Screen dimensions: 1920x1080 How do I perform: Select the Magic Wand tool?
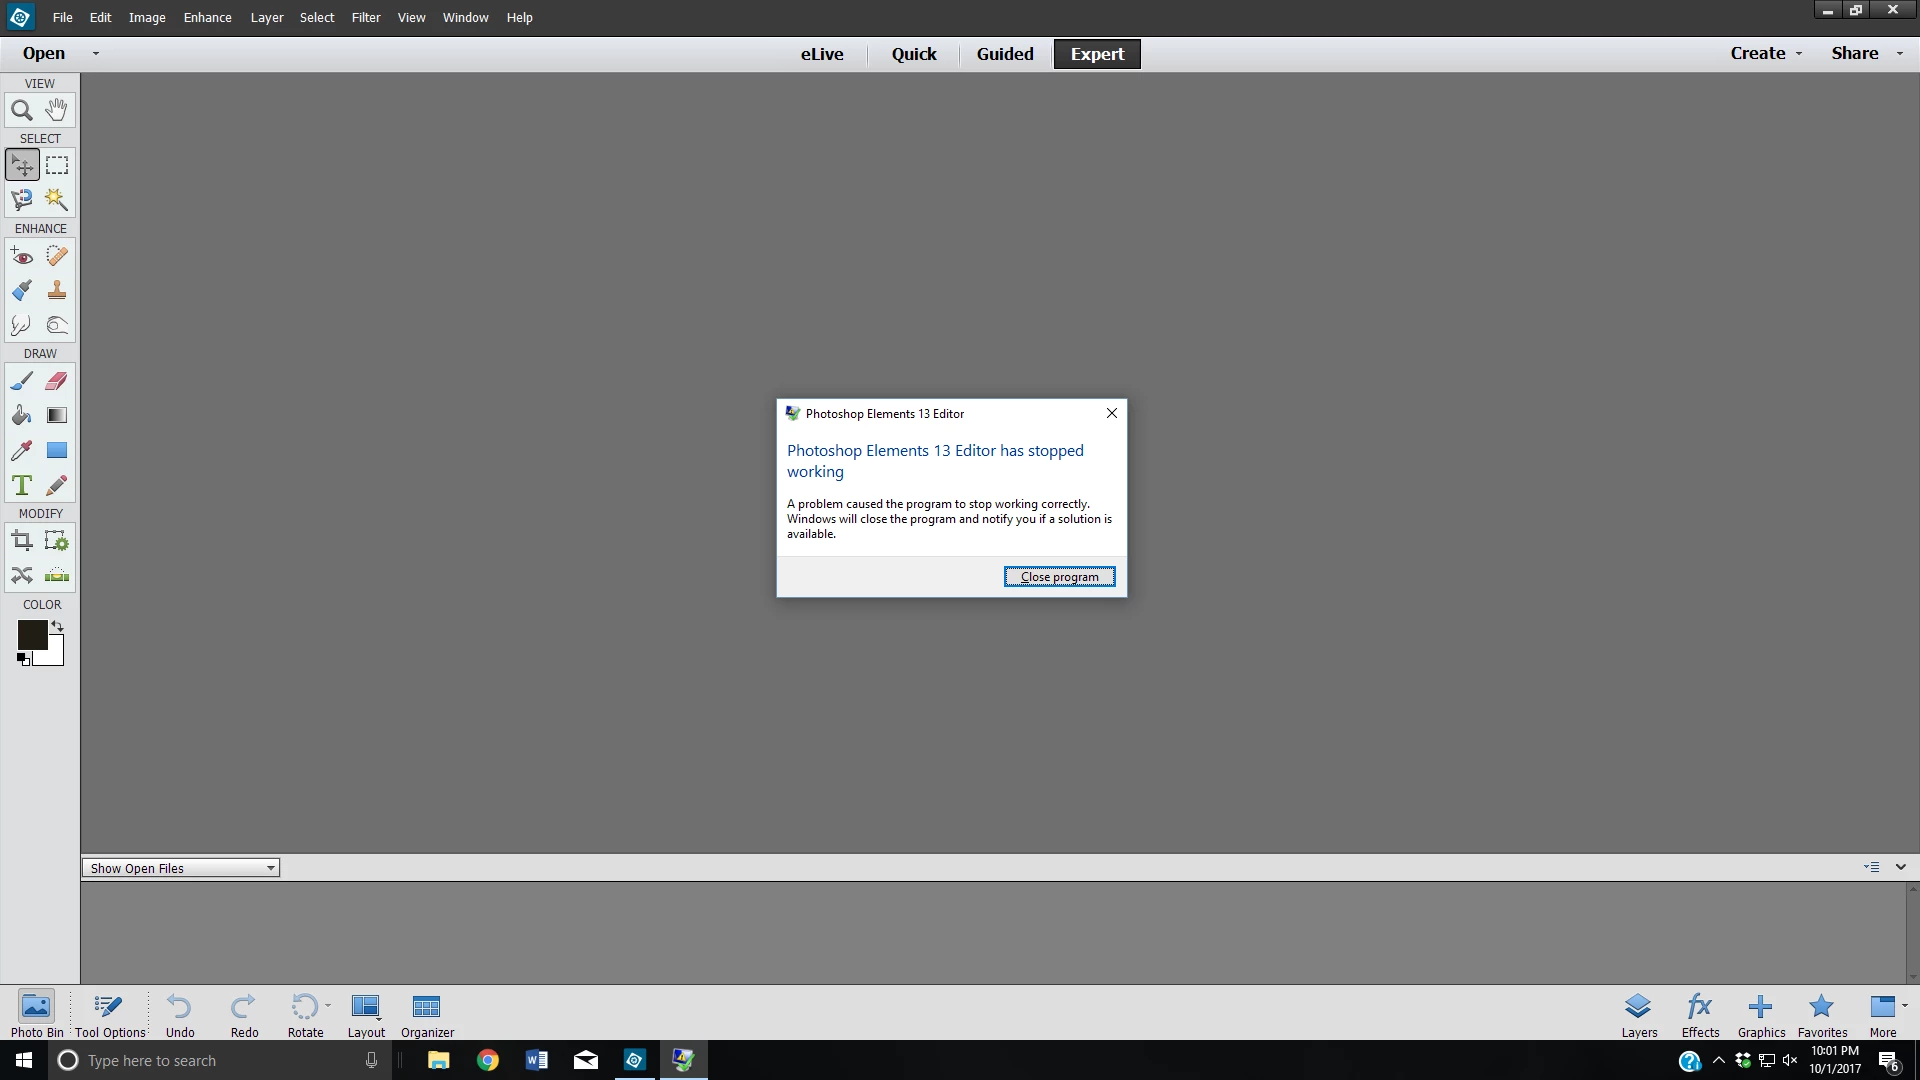tap(57, 200)
